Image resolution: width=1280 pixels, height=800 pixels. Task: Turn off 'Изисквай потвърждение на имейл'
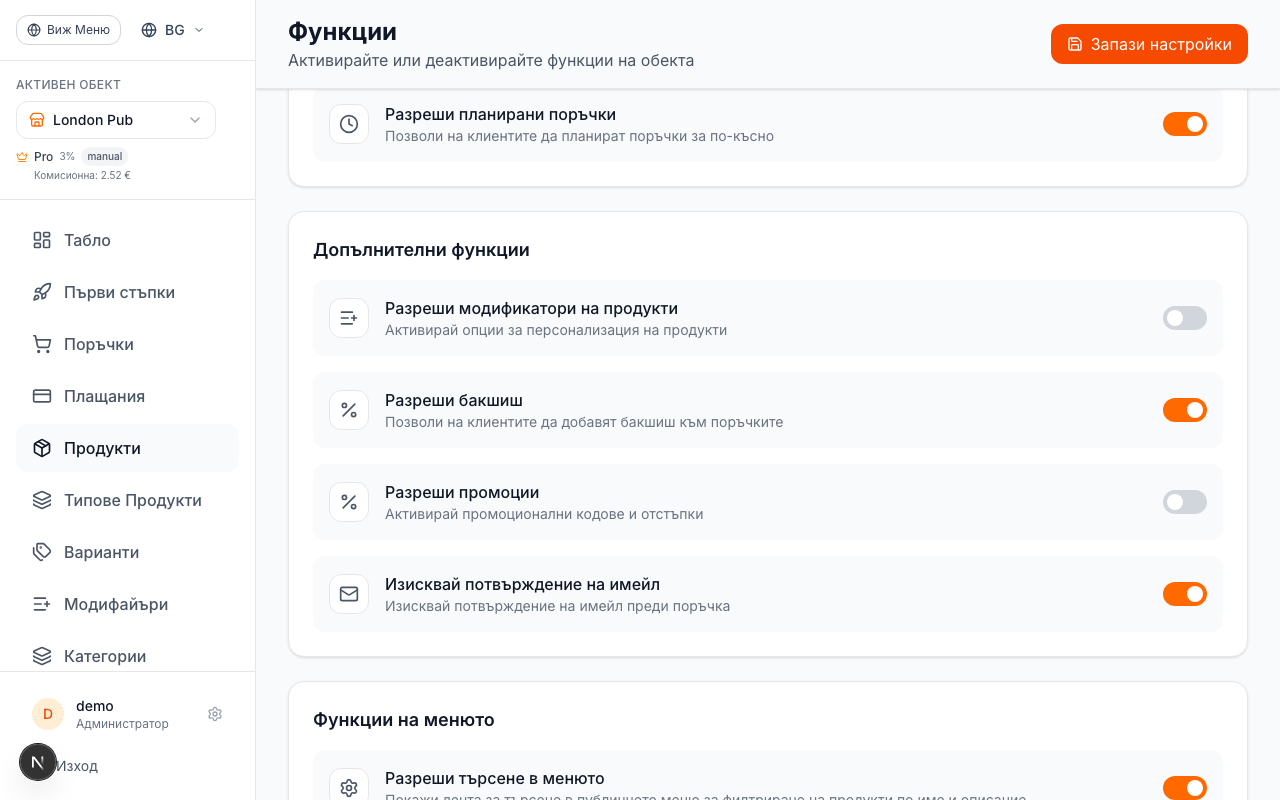[1185, 594]
